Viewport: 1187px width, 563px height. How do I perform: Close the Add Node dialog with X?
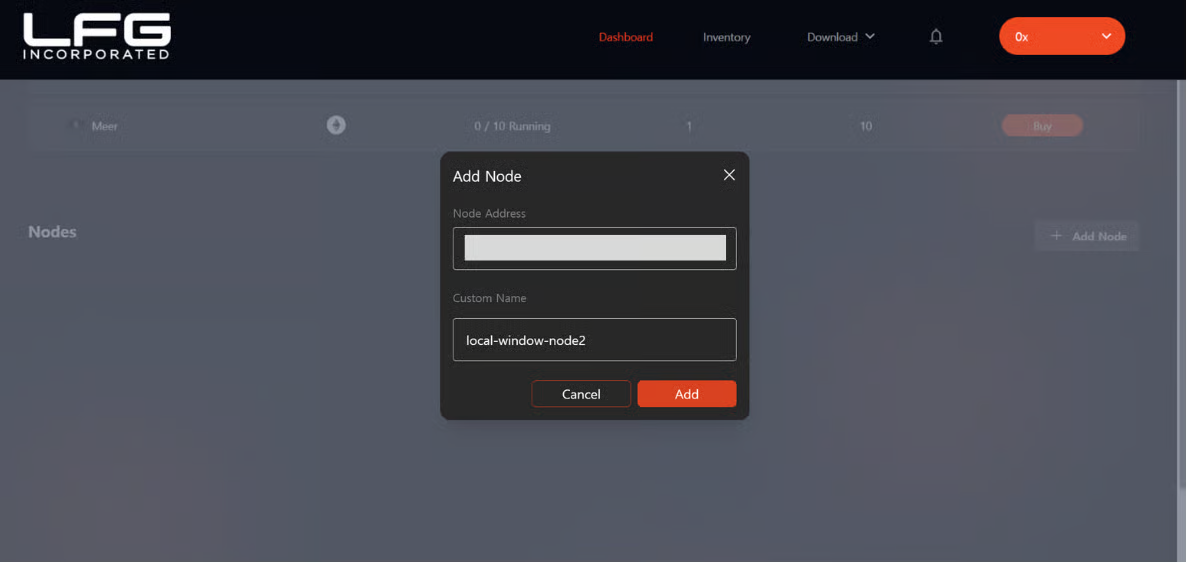[x=729, y=175]
